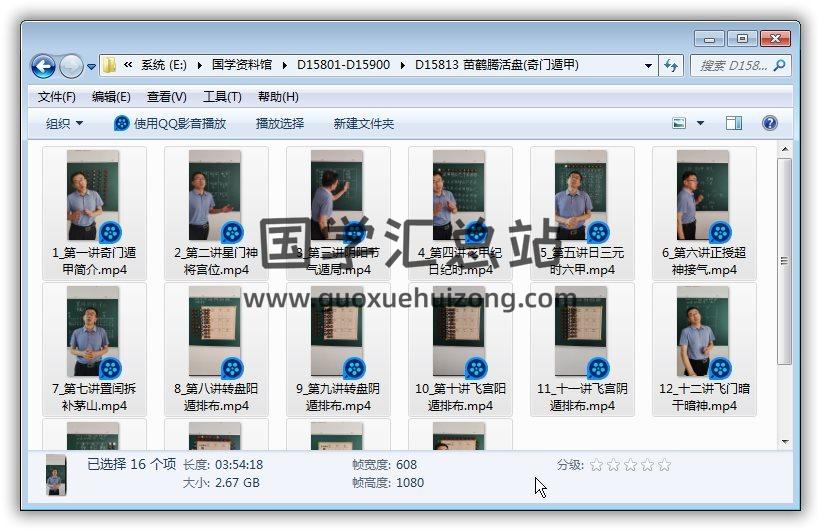
Task: Click 帧高度: 1080 in details pane
Action: pyautogui.click(x=388, y=483)
